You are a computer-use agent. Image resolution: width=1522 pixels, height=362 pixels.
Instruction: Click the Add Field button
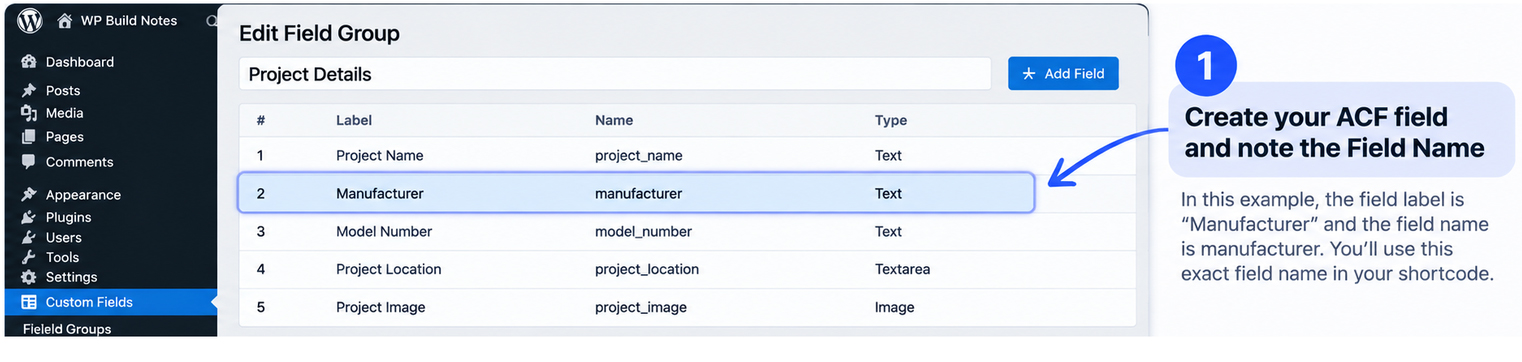click(x=1063, y=74)
